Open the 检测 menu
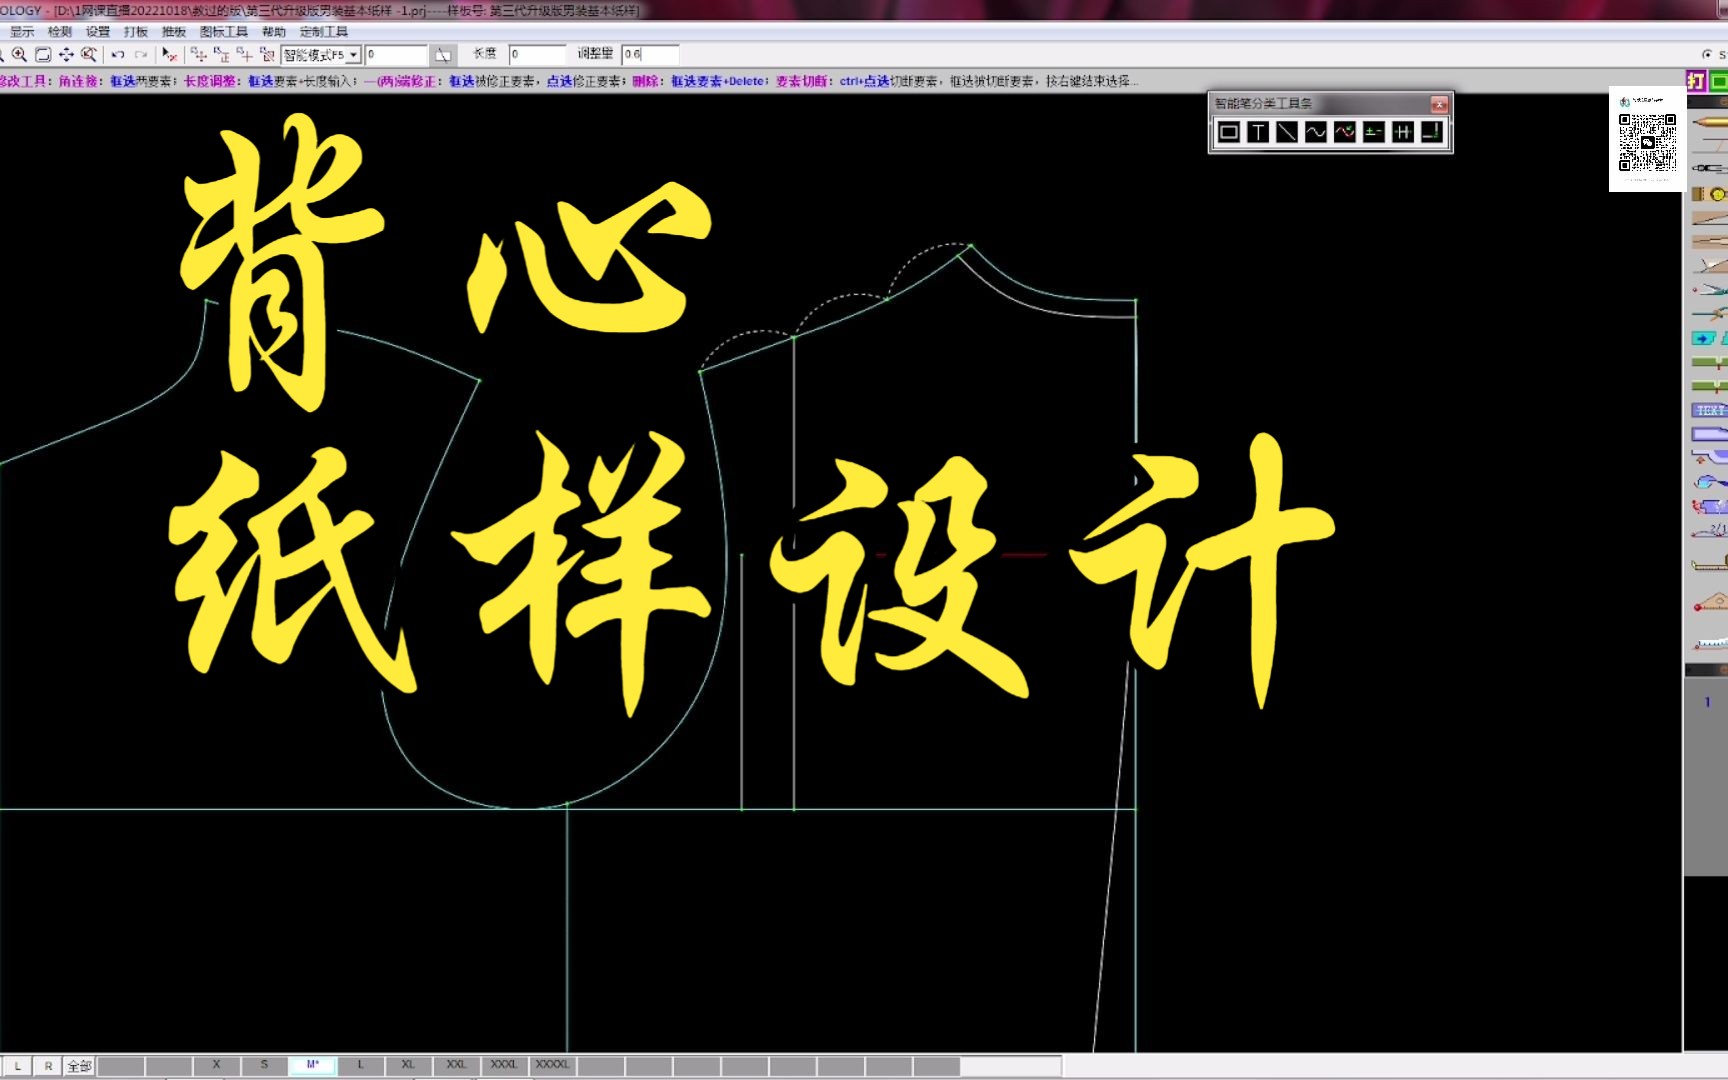 60,32
